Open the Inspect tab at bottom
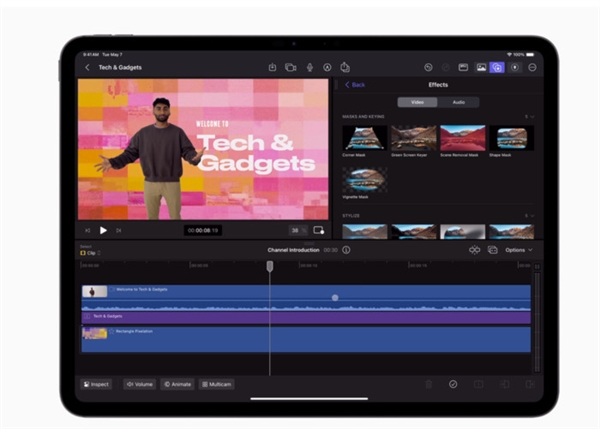Image resolution: width=600 pixels, height=429 pixels. (x=97, y=384)
